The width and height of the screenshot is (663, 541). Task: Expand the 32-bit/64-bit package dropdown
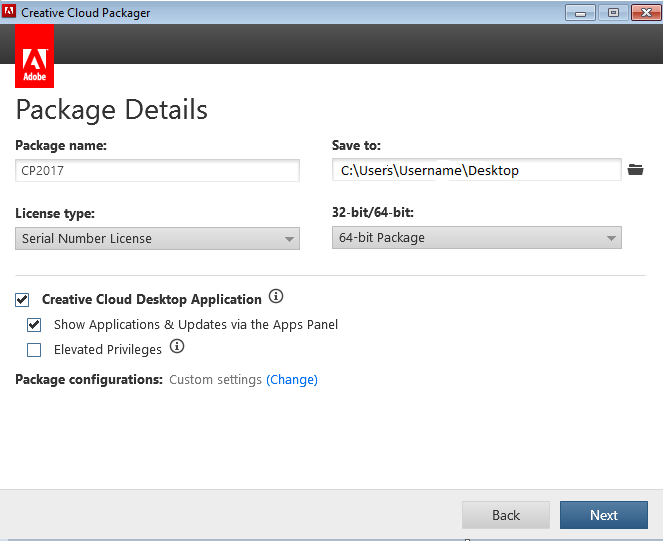click(476, 238)
